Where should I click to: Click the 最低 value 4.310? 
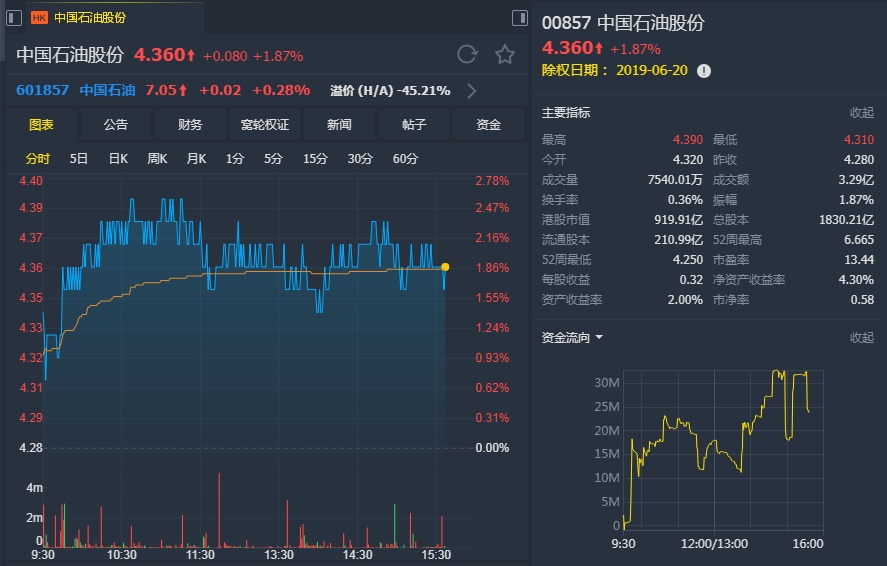859,140
